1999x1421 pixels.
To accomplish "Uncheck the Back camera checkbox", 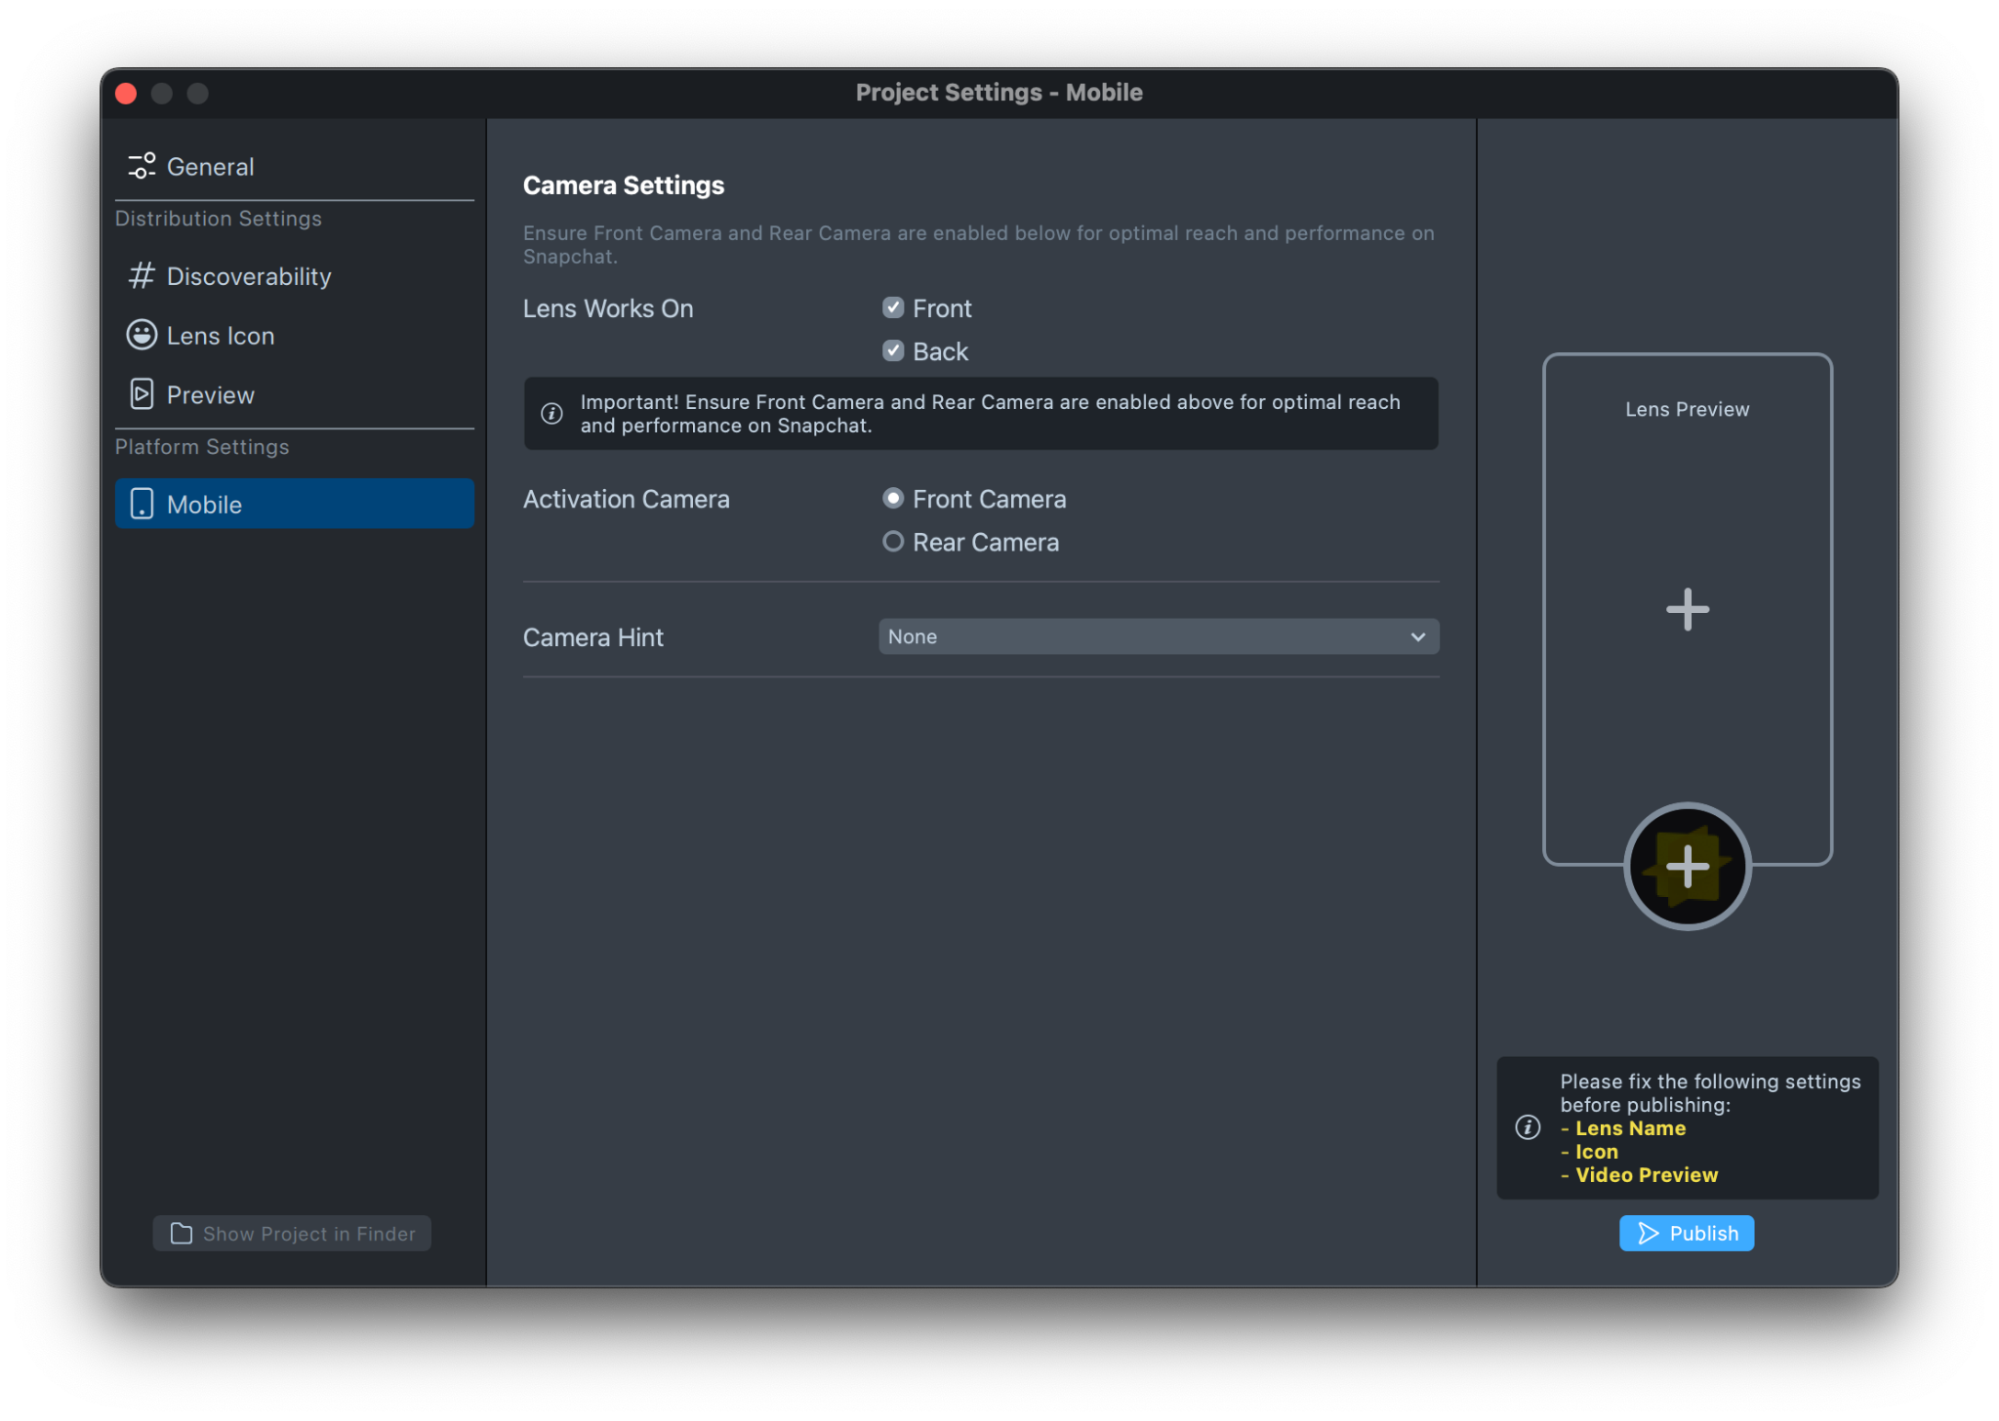I will pyautogui.click(x=893, y=351).
